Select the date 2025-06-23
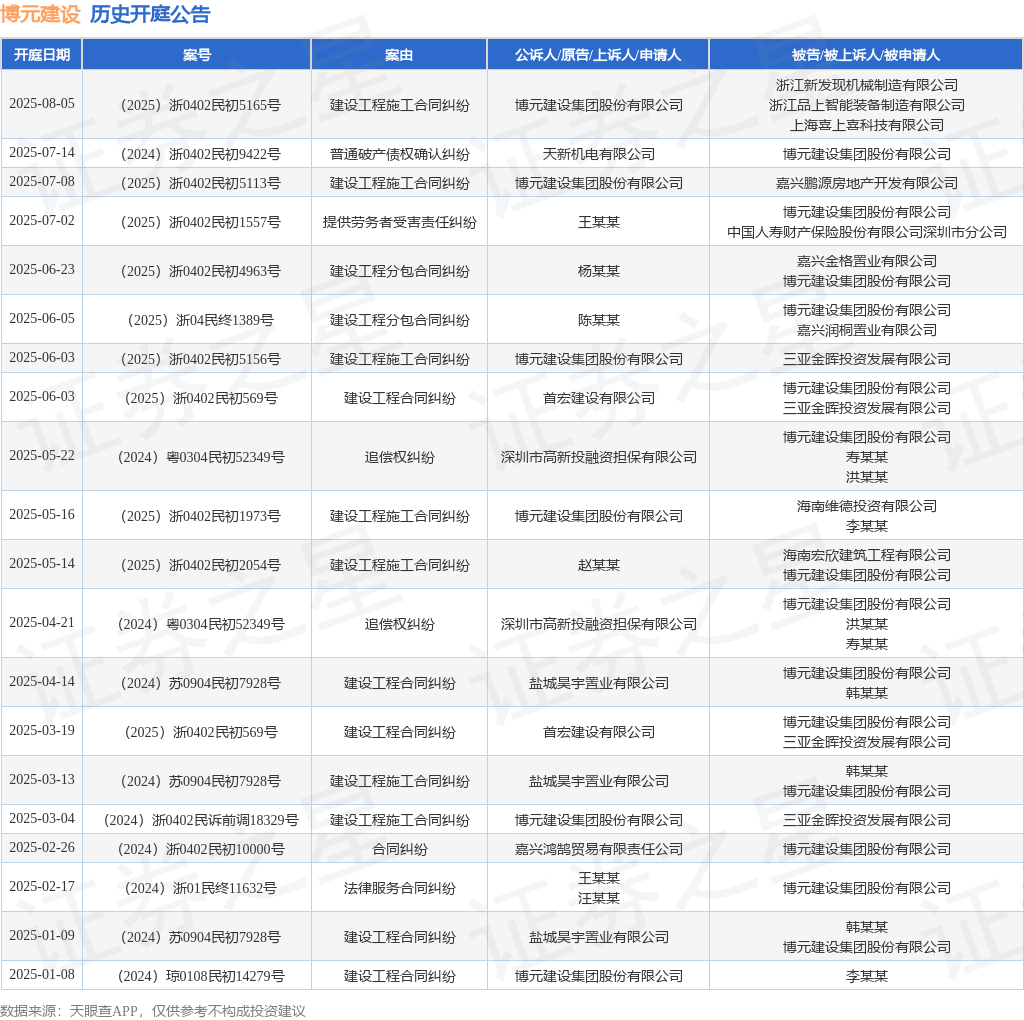Screen dimensions: 1024x1020 pyautogui.click(x=42, y=270)
